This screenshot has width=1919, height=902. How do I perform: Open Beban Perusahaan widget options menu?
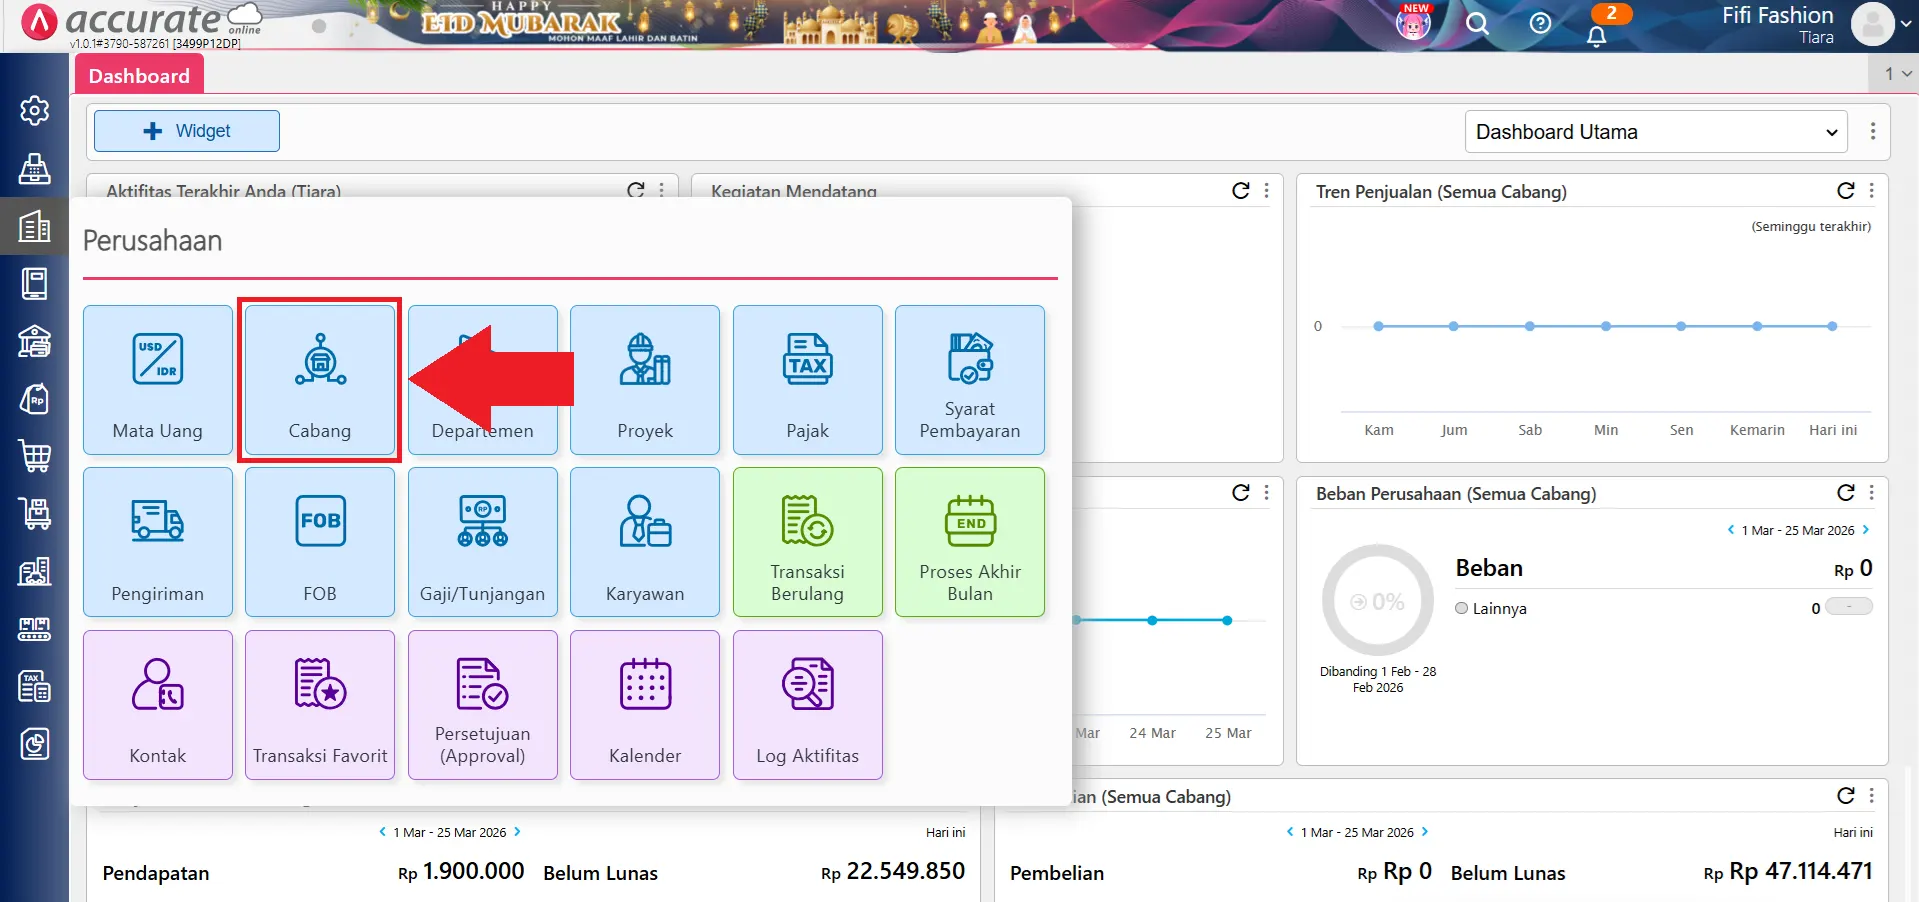pyautogui.click(x=1871, y=493)
